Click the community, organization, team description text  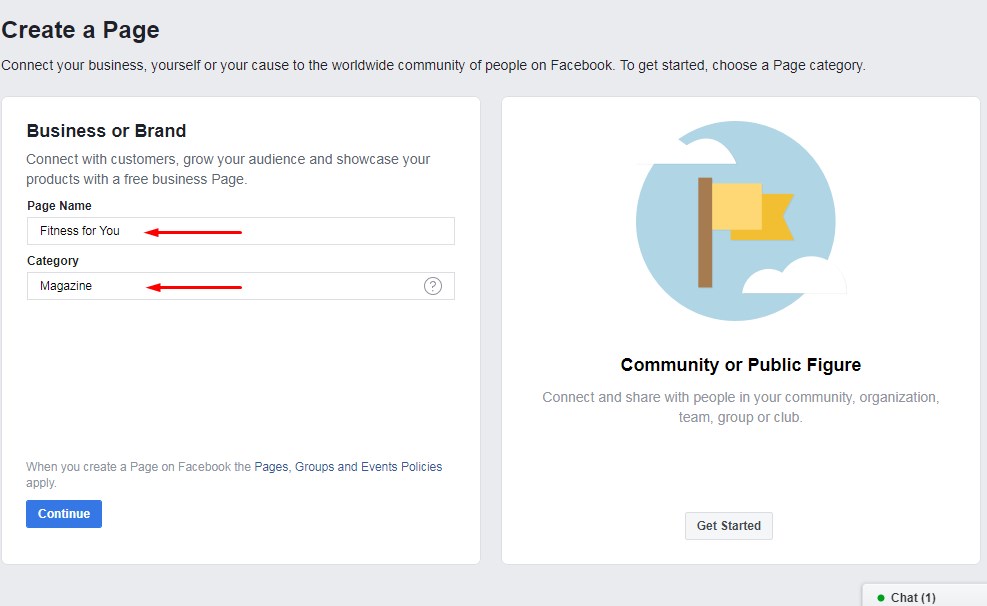click(x=740, y=407)
